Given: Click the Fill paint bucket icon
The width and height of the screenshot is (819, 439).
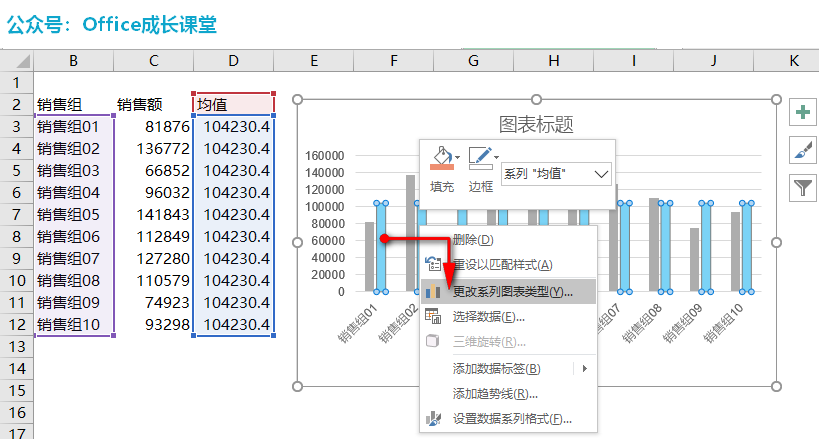Looking at the screenshot, I should tap(442, 158).
